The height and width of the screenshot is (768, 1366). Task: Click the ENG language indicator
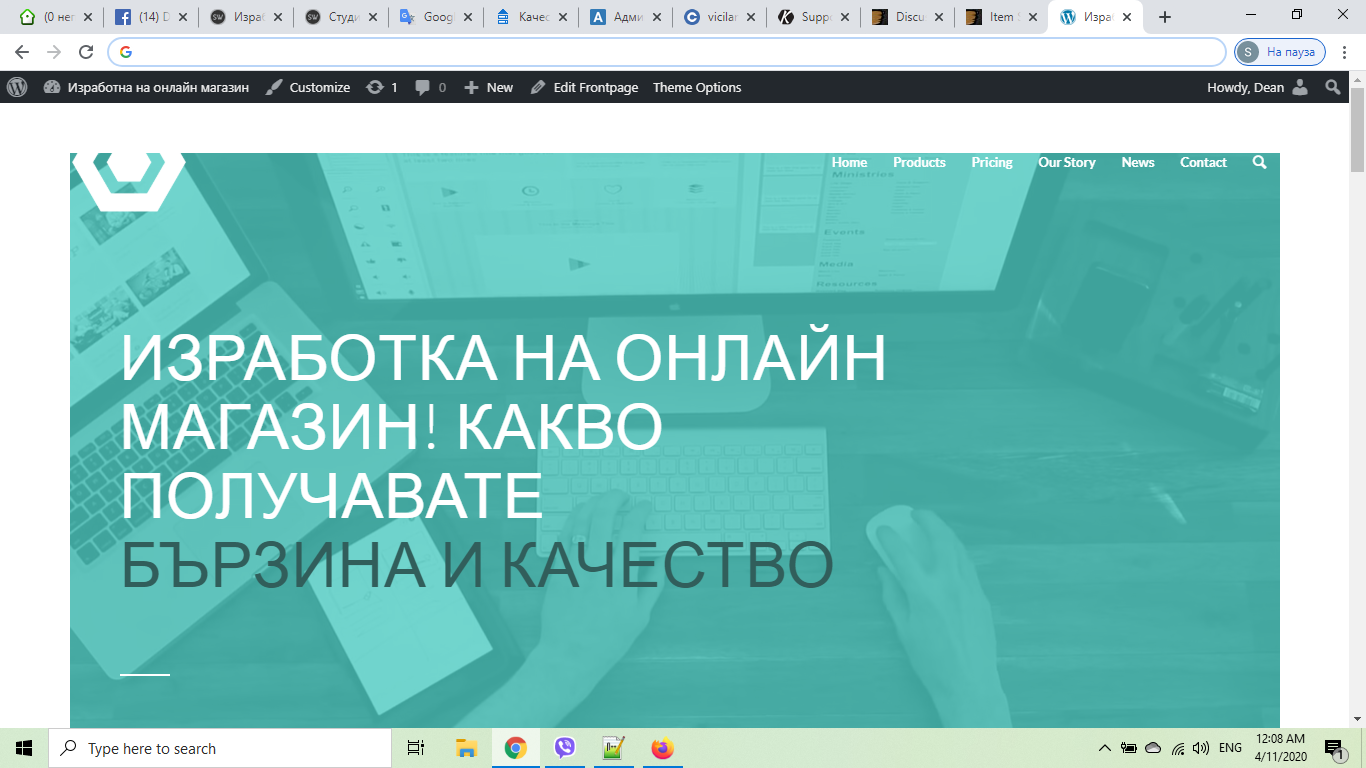point(1231,748)
